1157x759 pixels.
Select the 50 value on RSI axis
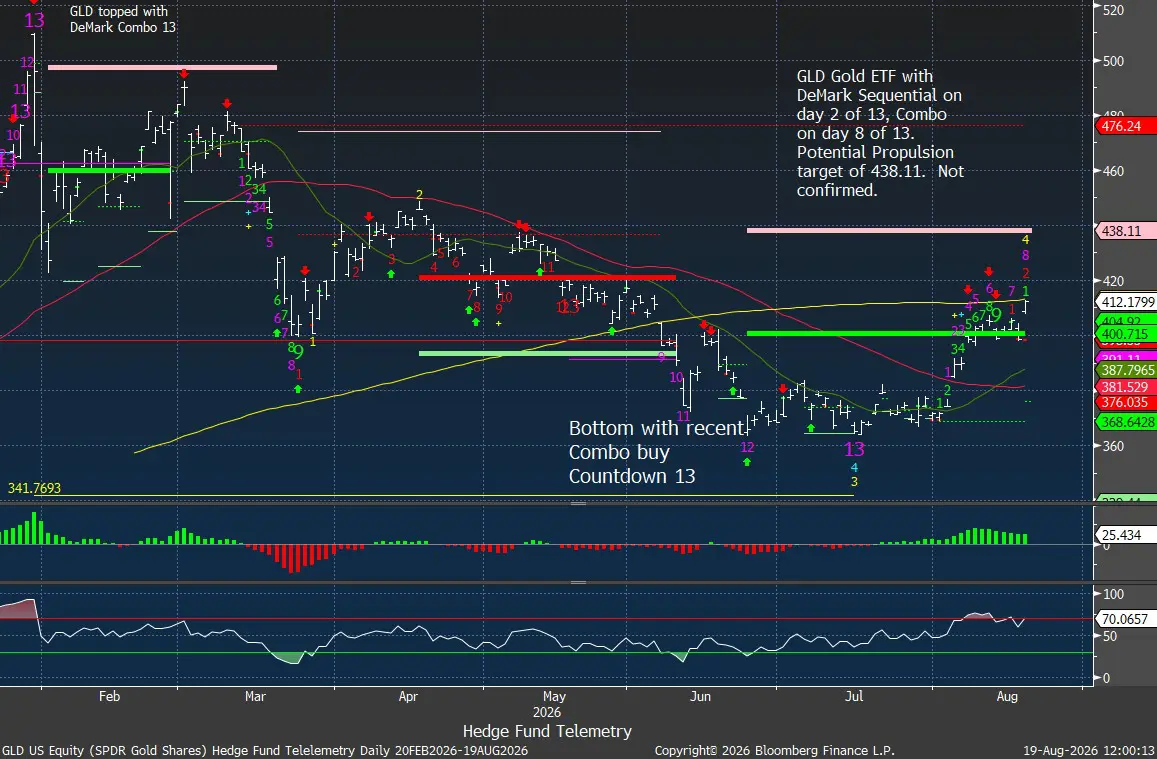click(x=1111, y=637)
